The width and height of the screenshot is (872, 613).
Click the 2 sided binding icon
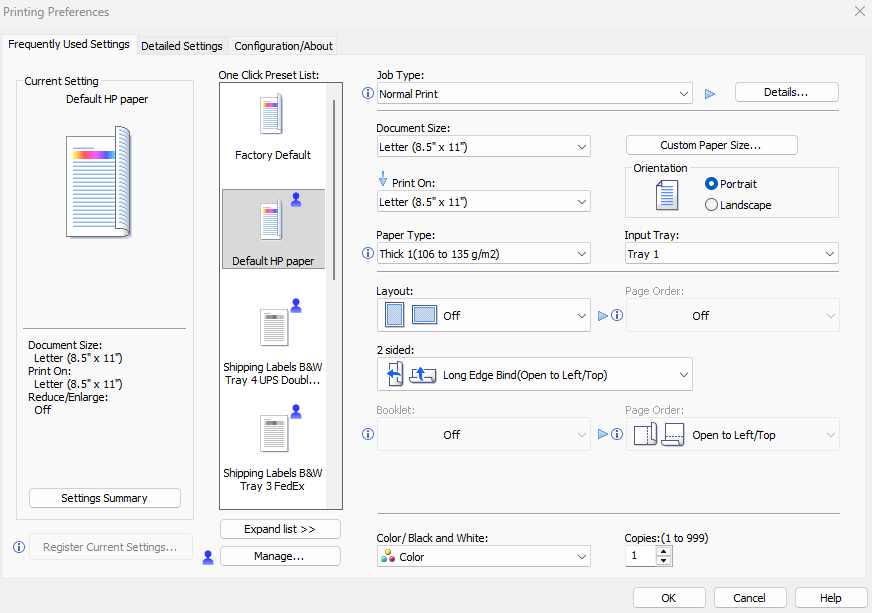398,374
